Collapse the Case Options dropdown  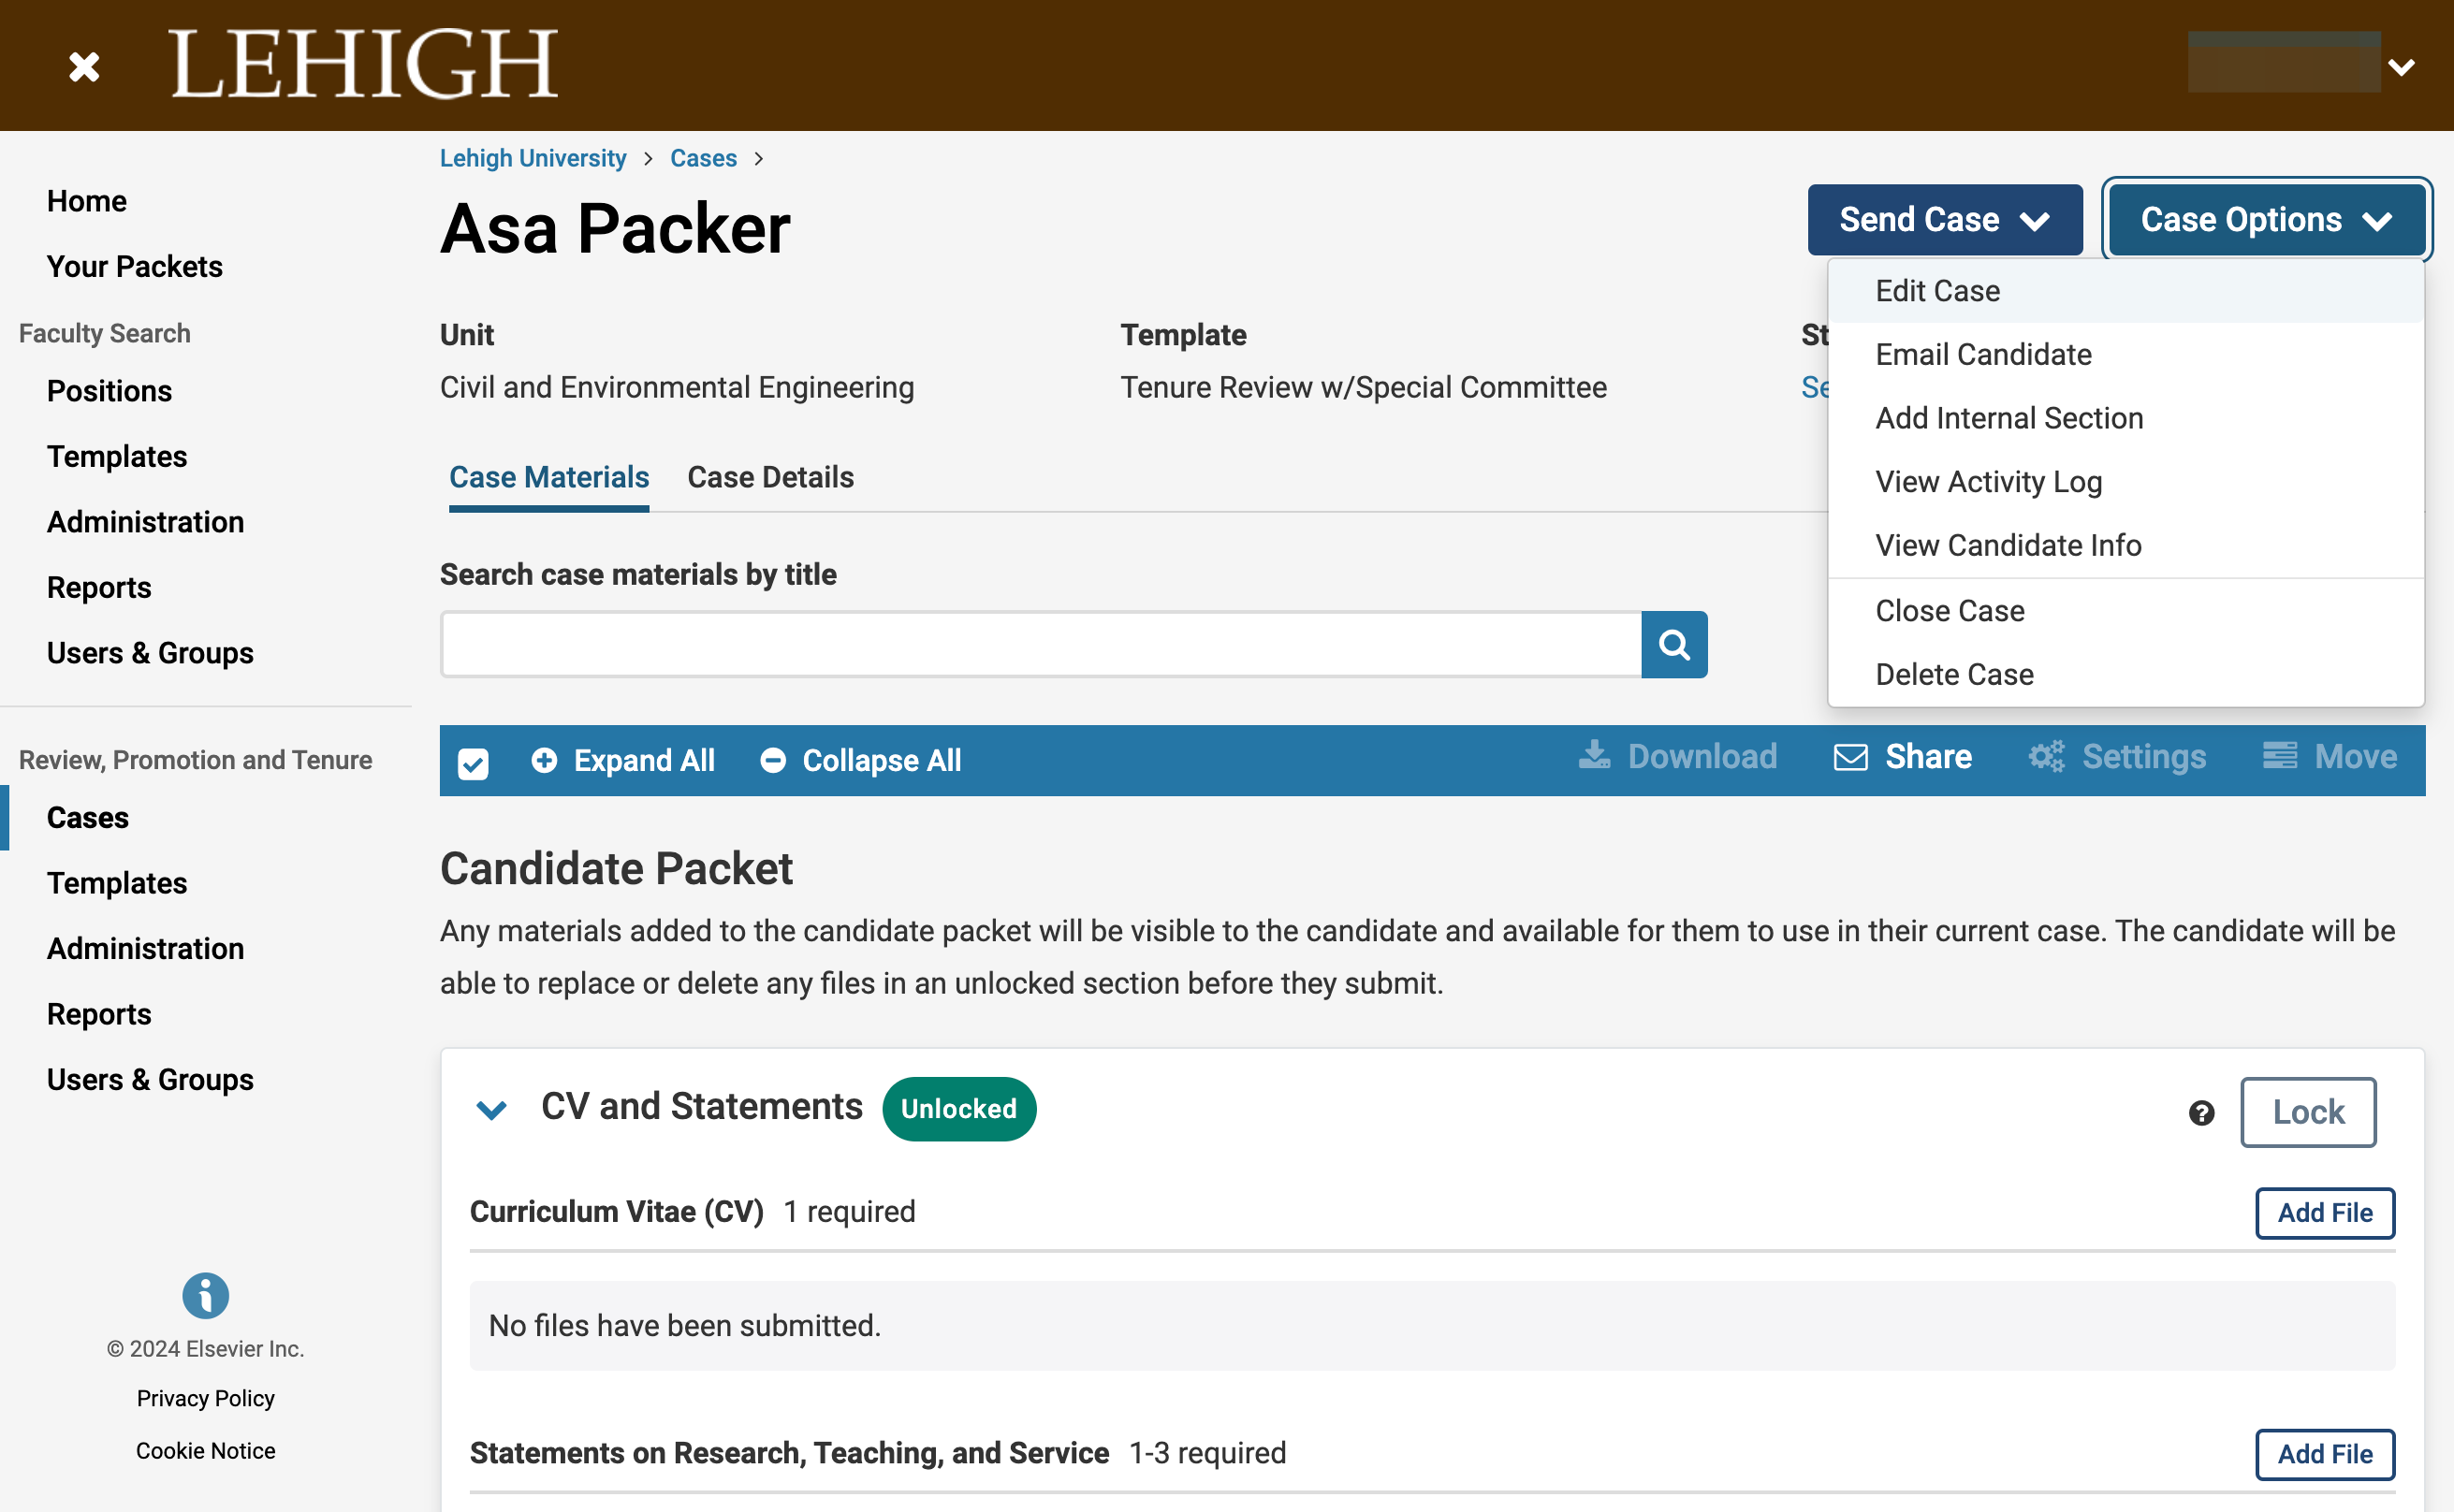click(x=2265, y=219)
